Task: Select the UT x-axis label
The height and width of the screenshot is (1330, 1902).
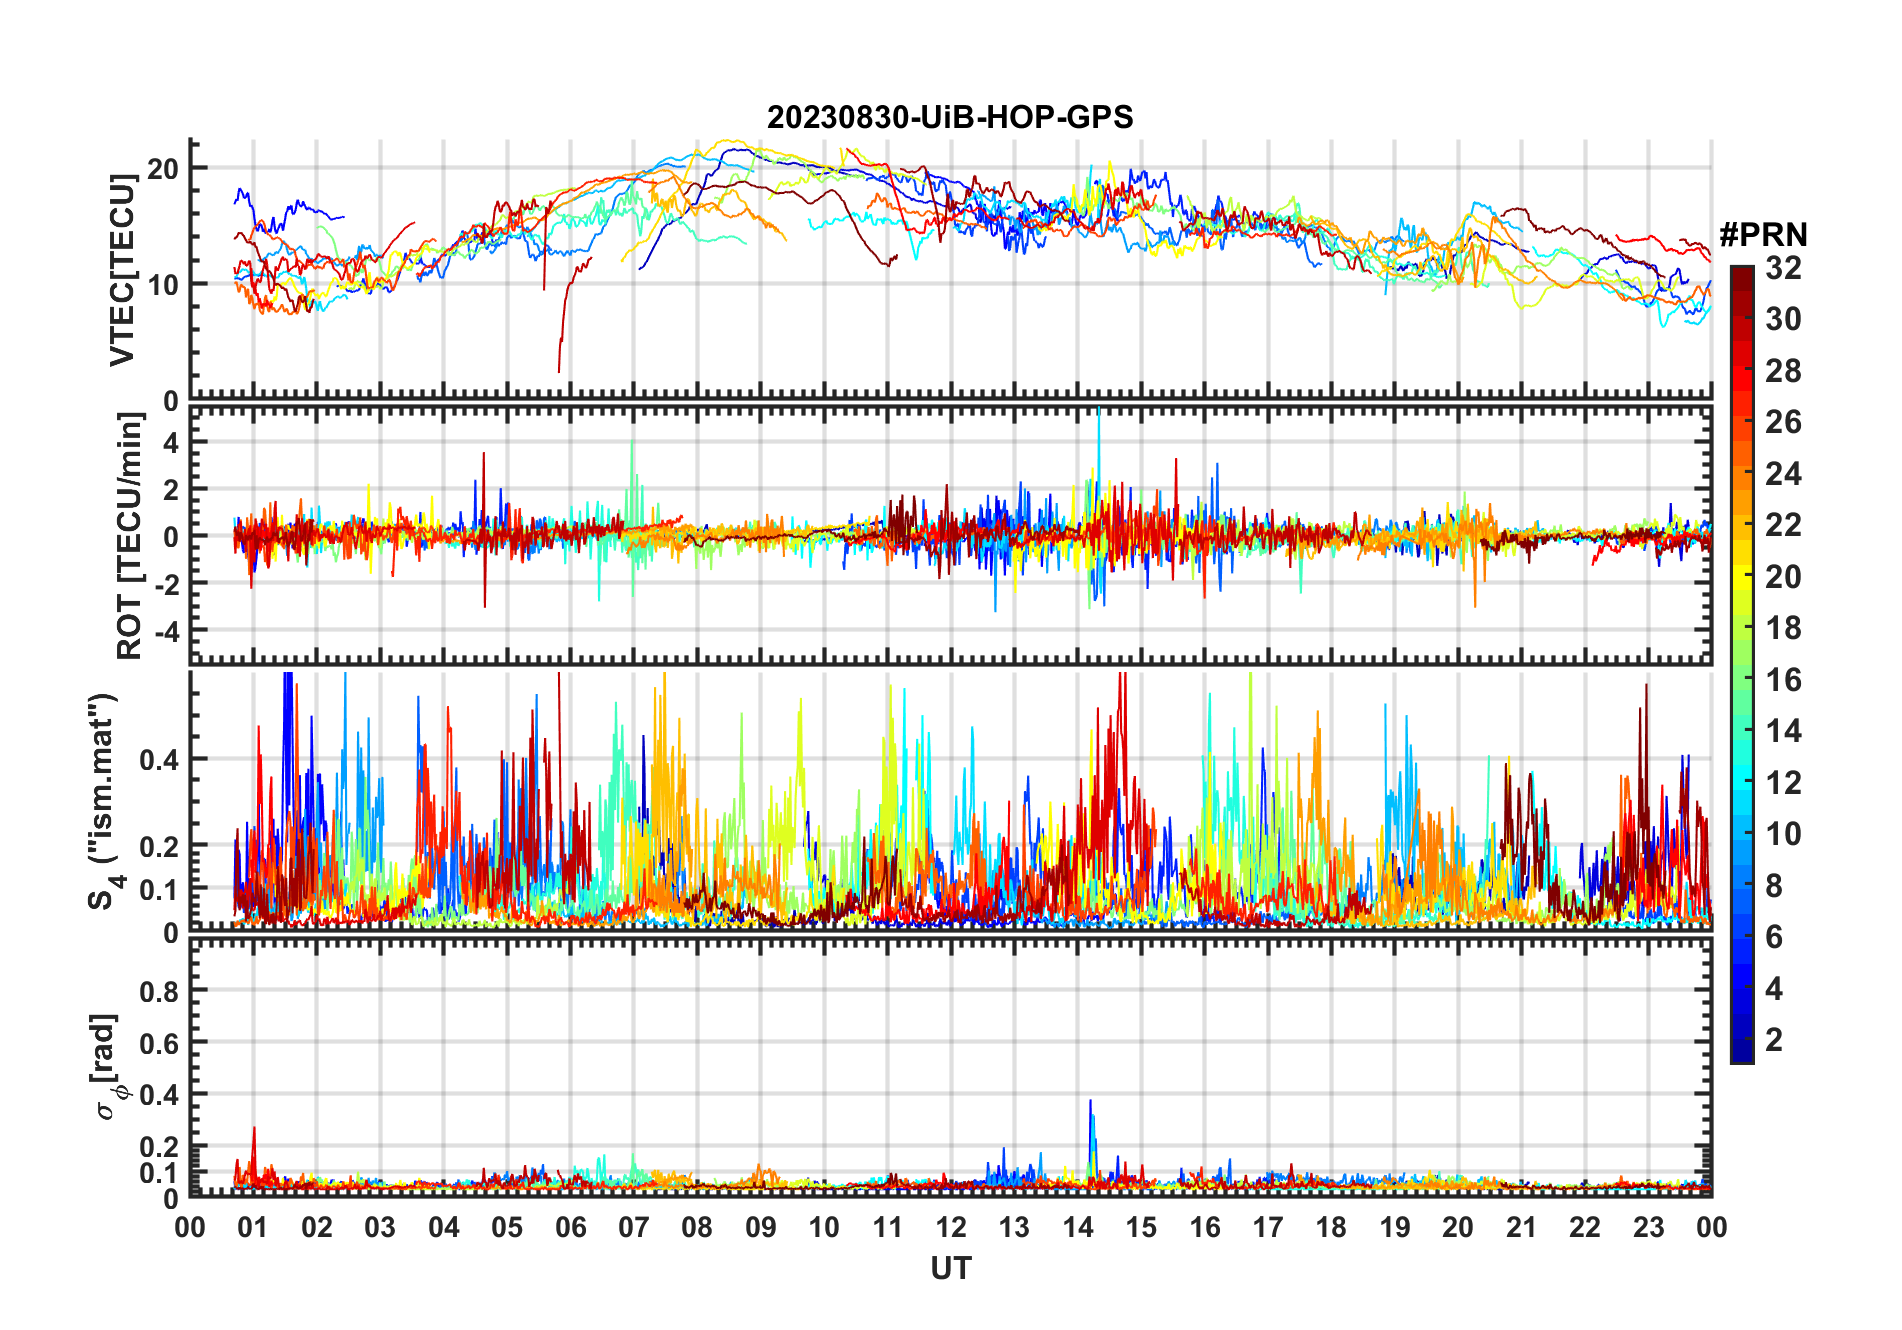Action: [950, 1268]
